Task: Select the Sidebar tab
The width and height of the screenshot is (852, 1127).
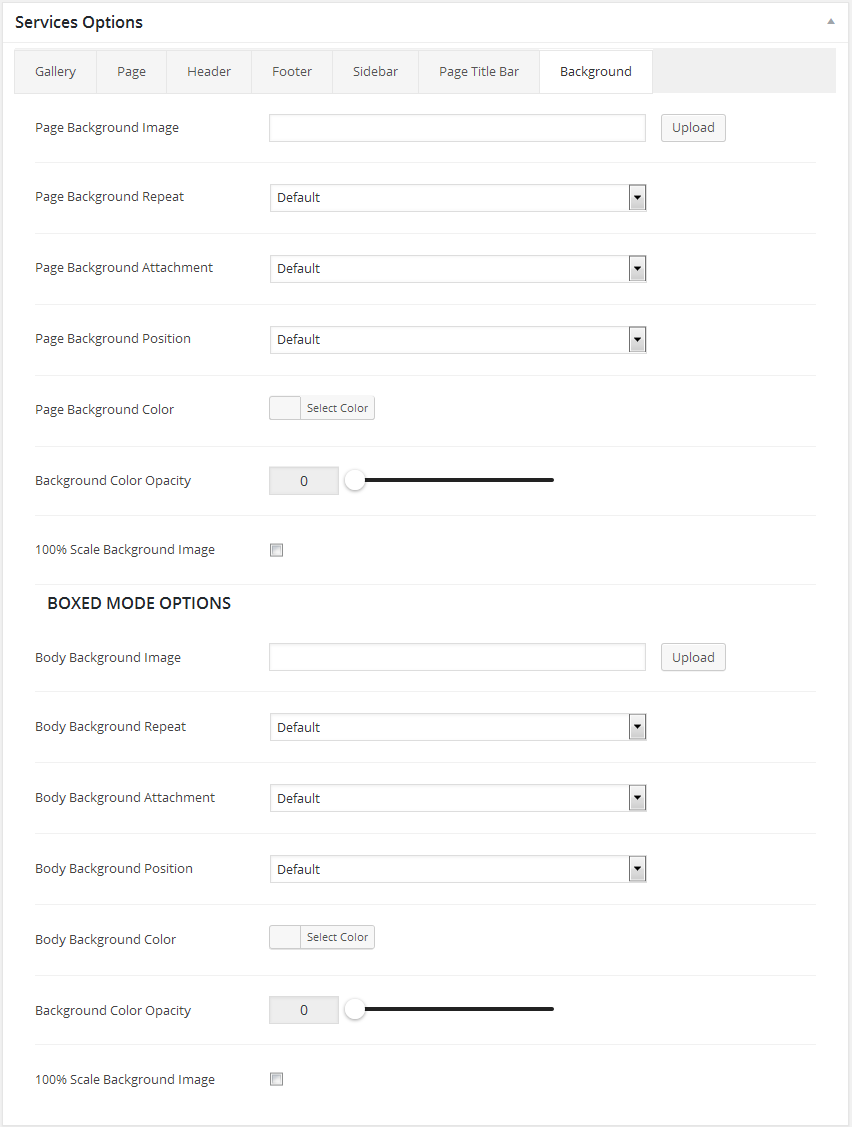Action: tap(375, 72)
